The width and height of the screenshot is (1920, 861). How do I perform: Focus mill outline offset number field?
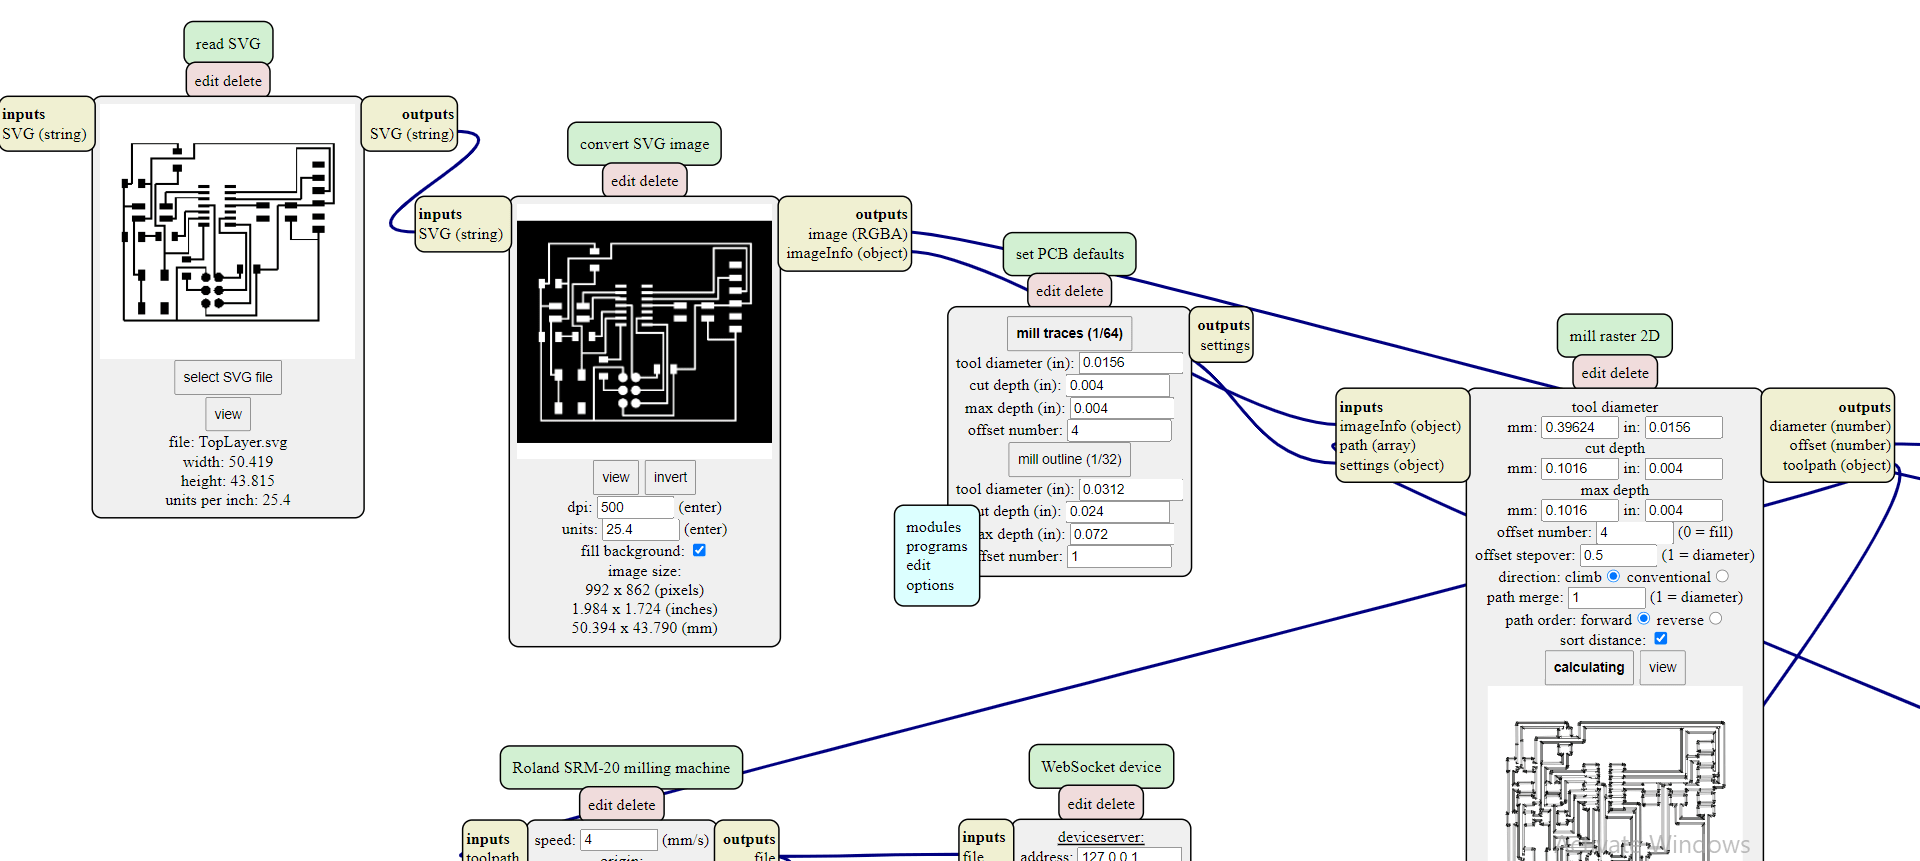coord(1119,556)
